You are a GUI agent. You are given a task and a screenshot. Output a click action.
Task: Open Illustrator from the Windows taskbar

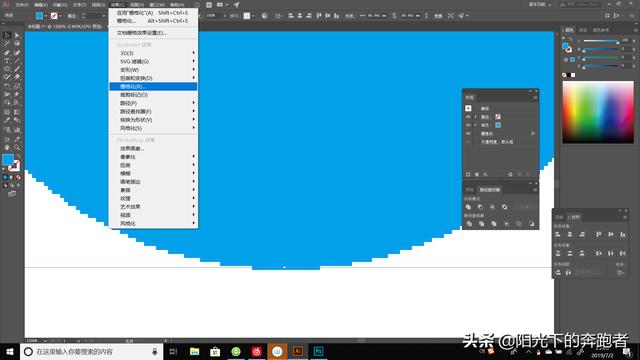(x=298, y=351)
